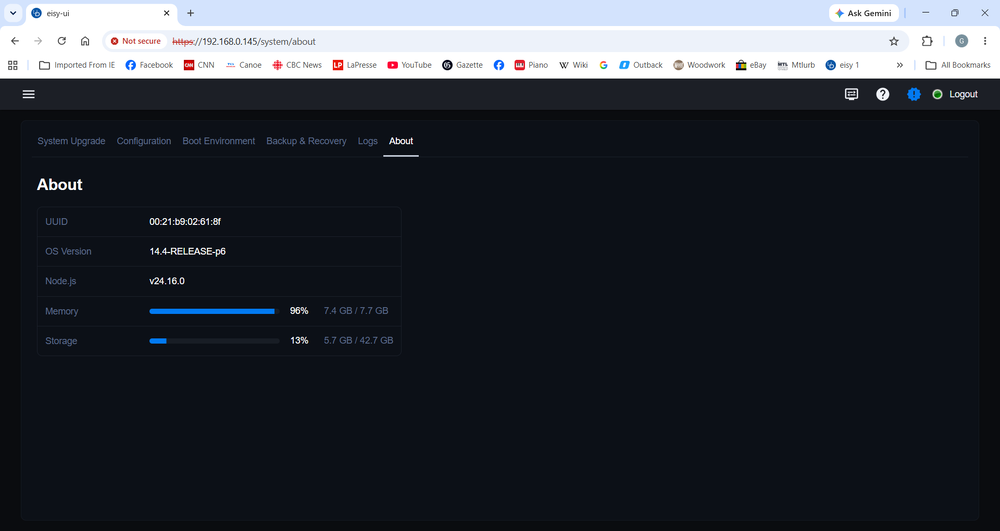Open the browser Extensions puzzle icon
The width and height of the screenshot is (1000, 531).
click(x=927, y=41)
